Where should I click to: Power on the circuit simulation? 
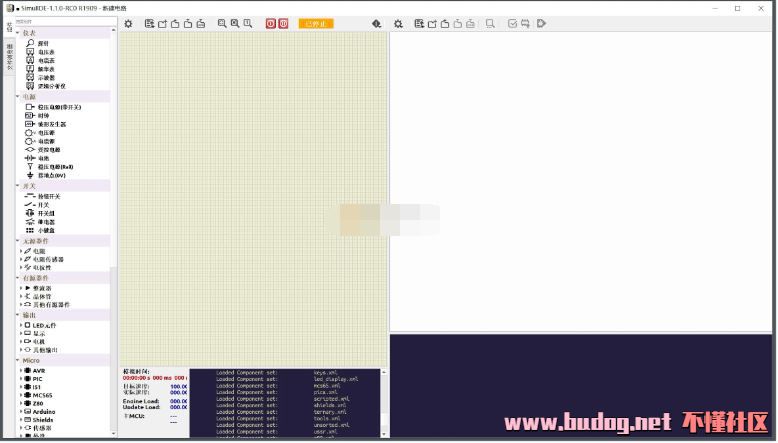coord(270,23)
